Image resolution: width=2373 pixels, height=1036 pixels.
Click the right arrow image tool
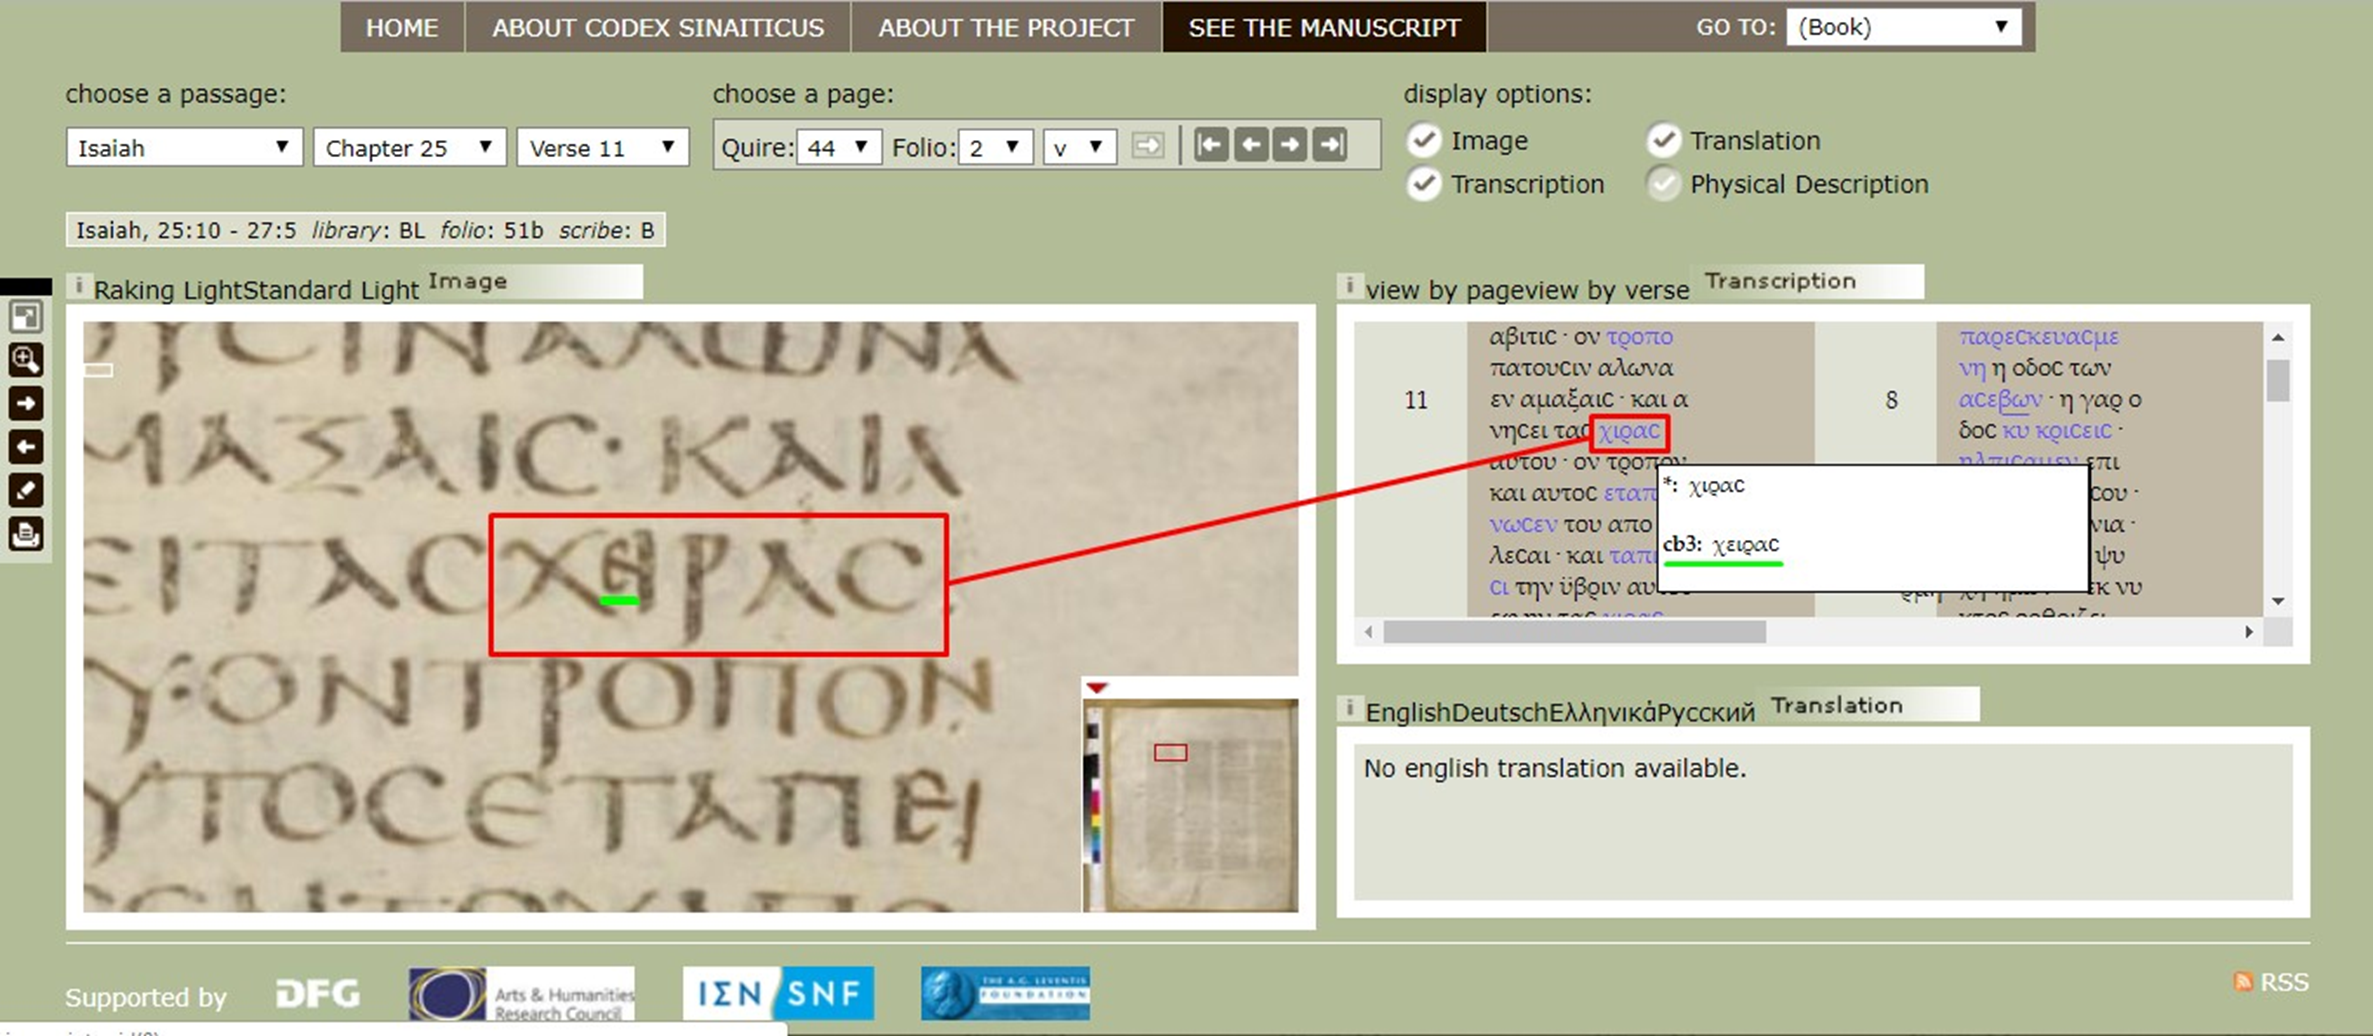pos(25,404)
